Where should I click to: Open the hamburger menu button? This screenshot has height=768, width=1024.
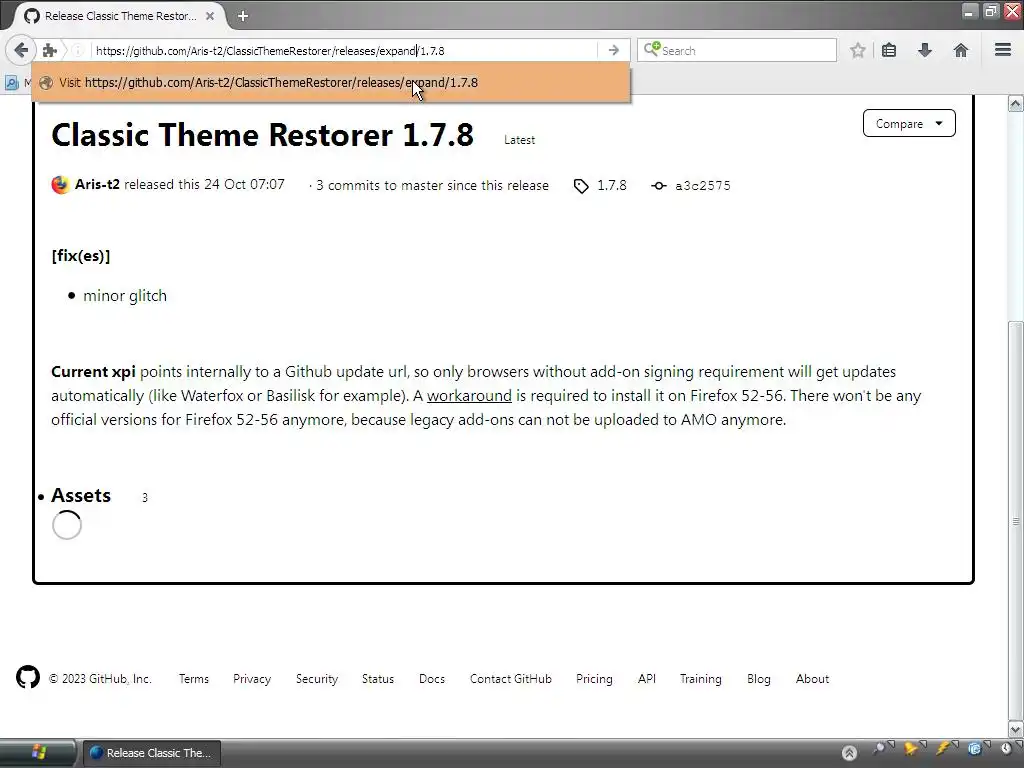point(1003,50)
